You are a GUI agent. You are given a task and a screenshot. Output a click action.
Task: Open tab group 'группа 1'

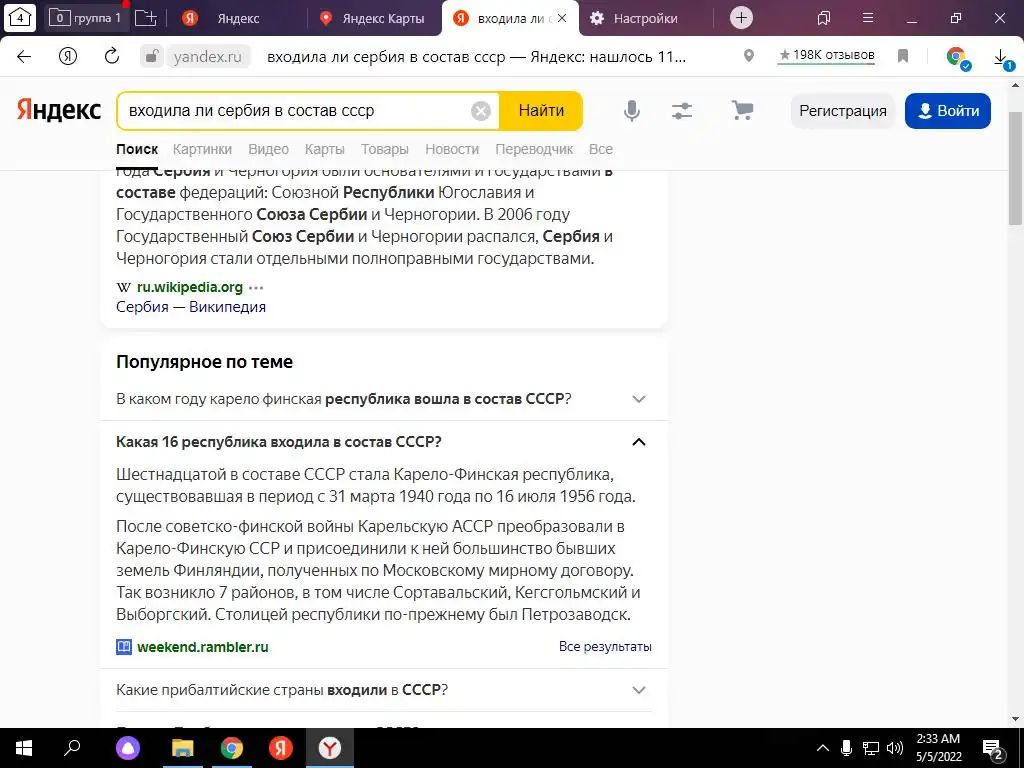[86, 18]
